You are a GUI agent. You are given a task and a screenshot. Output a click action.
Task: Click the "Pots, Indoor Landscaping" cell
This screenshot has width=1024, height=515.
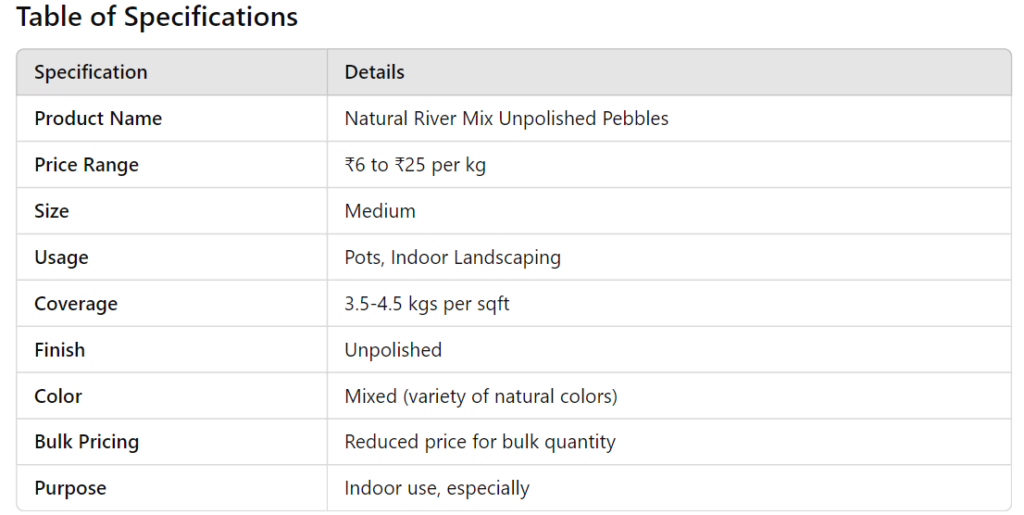tap(452, 257)
